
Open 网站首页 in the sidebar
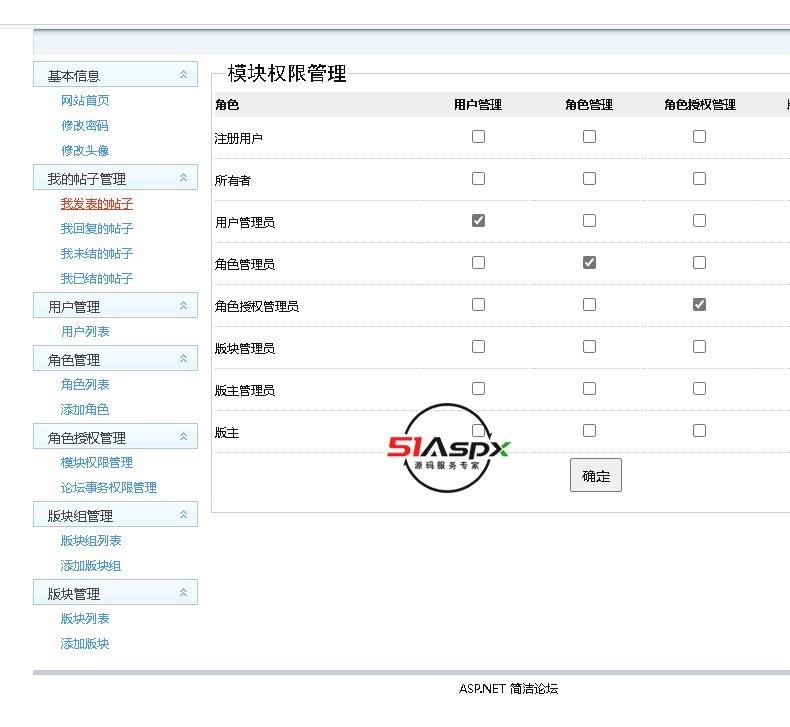pos(85,100)
